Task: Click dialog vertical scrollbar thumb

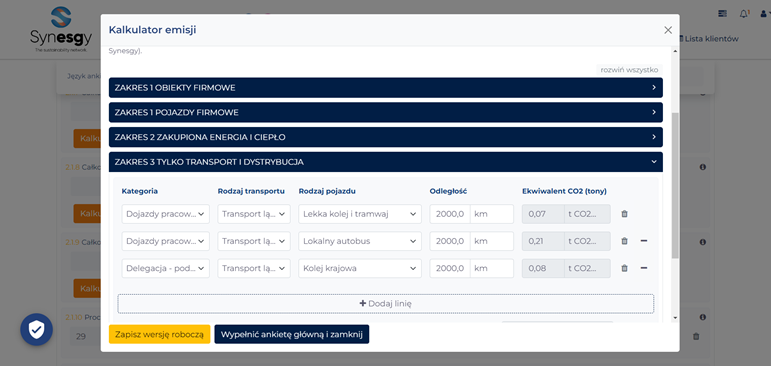Action: point(675,185)
